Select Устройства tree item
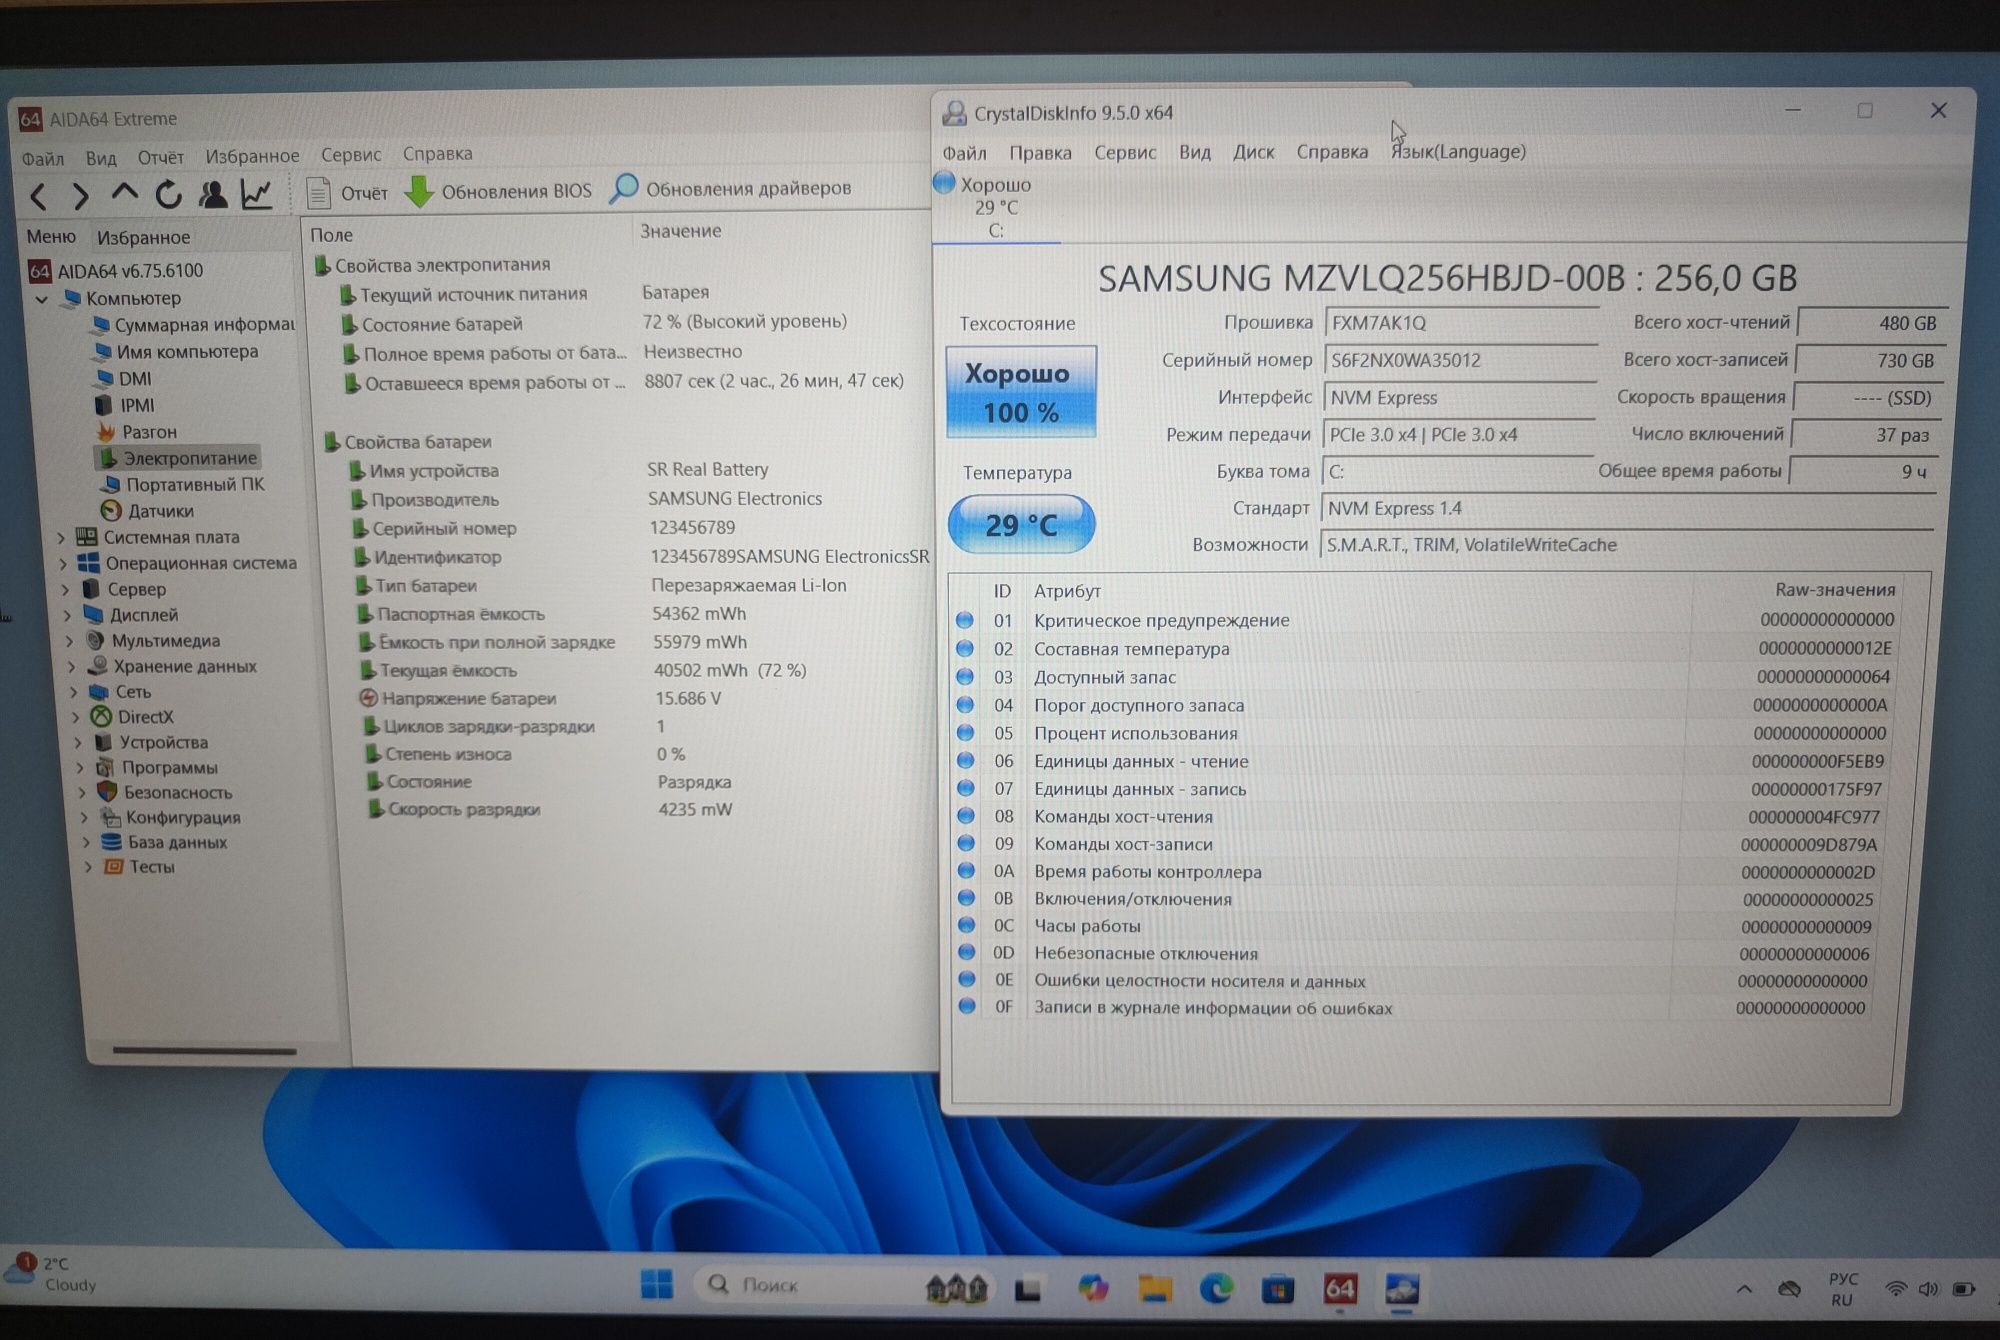 152,742
